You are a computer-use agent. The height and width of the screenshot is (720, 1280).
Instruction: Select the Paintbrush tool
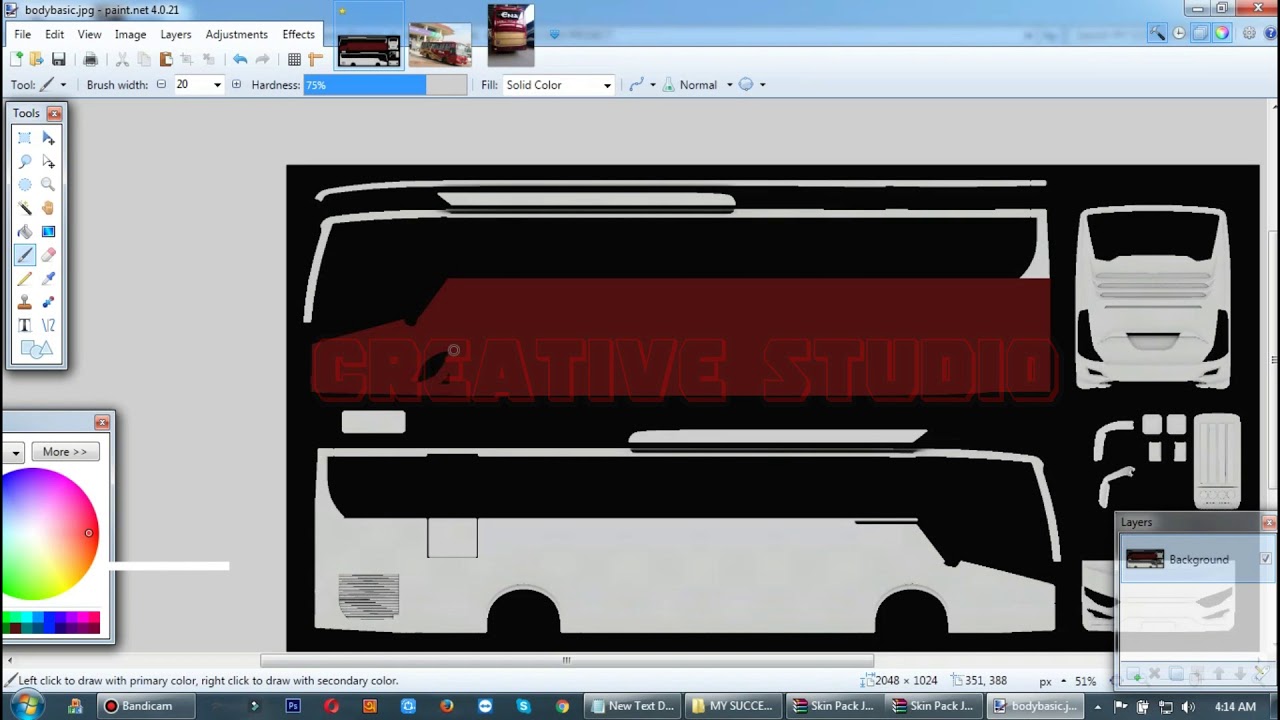(x=25, y=255)
